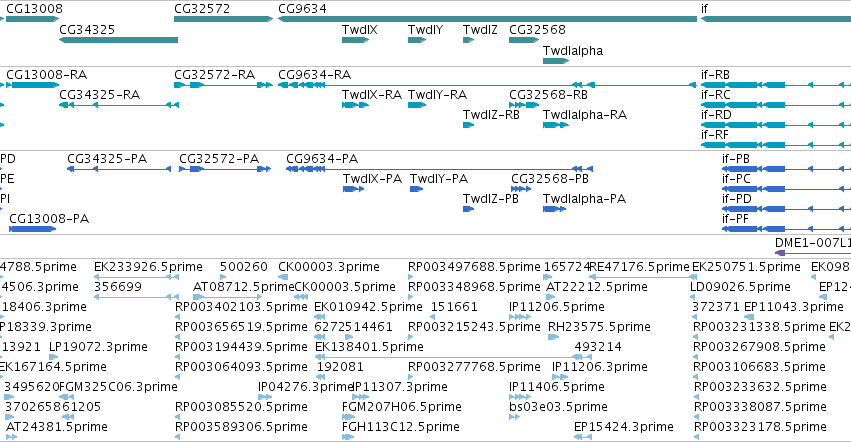Select the TwdlX gene

tap(355, 40)
